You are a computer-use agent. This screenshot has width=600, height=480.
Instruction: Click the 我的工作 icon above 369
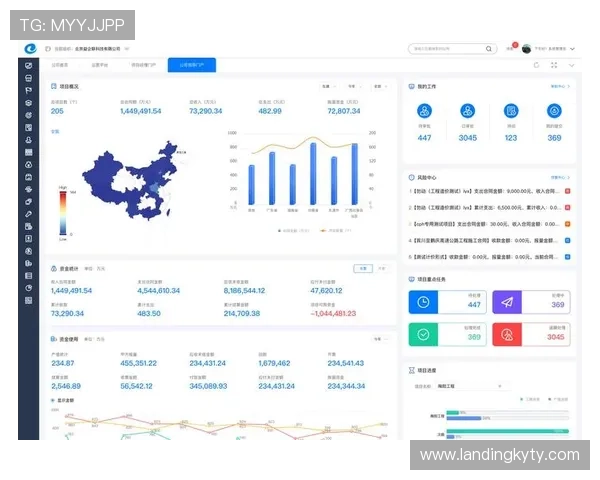click(554, 111)
